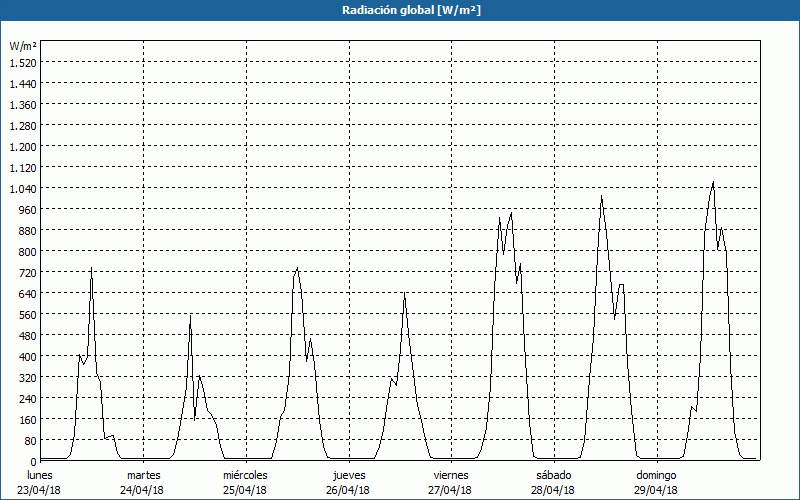Image resolution: width=800 pixels, height=500 pixels.
Task: Click the top of Tuesday's radiation peak
Action: [x=190, y=316]
